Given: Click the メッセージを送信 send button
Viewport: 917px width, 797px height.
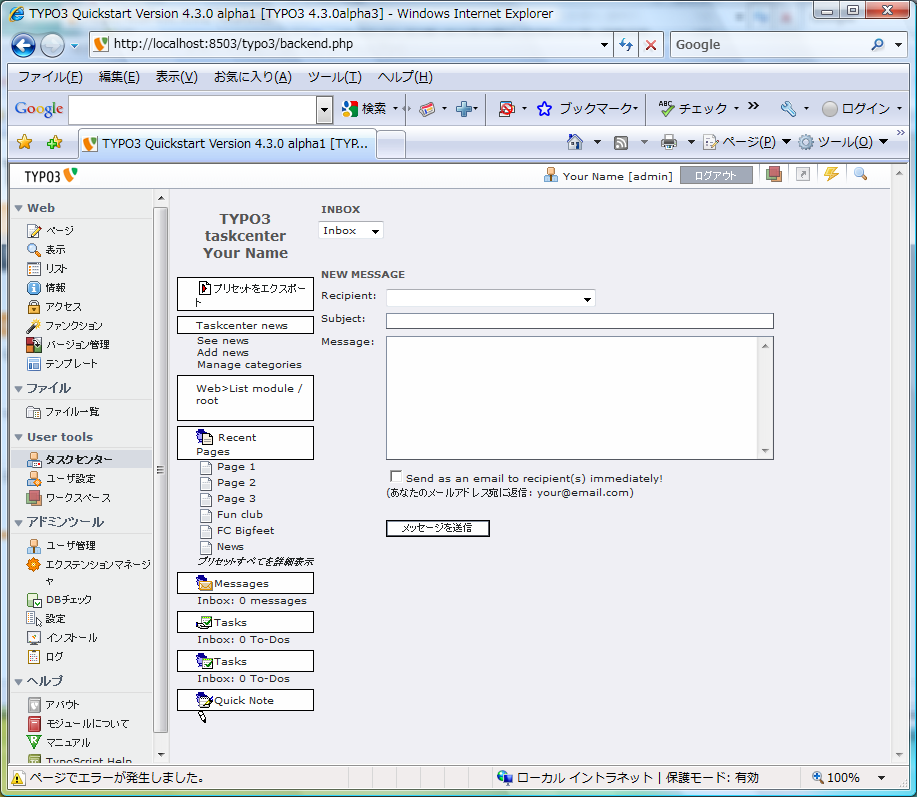Looking at the screenshot, I should (x=437, y=528).
